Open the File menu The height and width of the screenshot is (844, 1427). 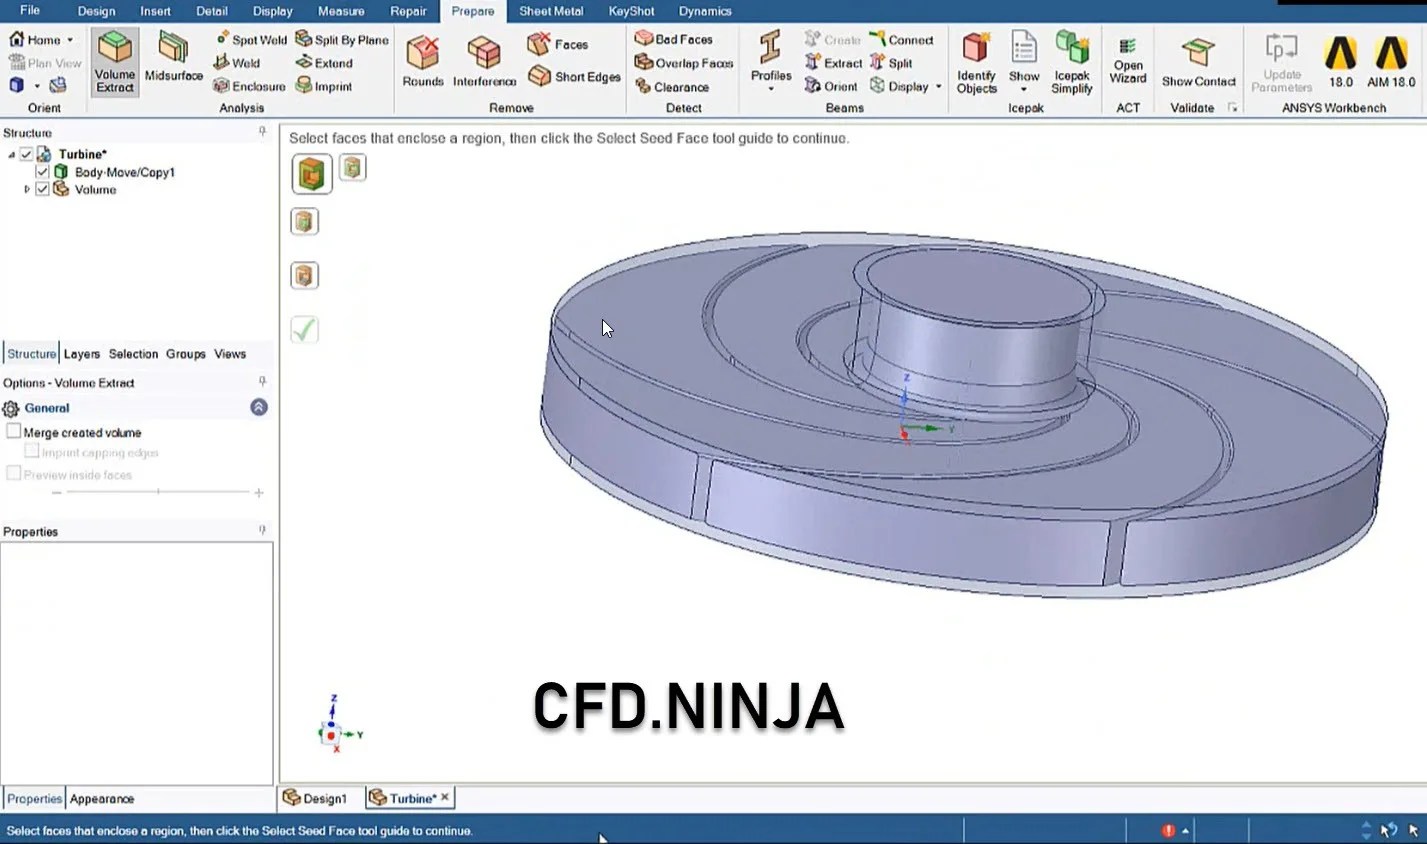(29, 11)
